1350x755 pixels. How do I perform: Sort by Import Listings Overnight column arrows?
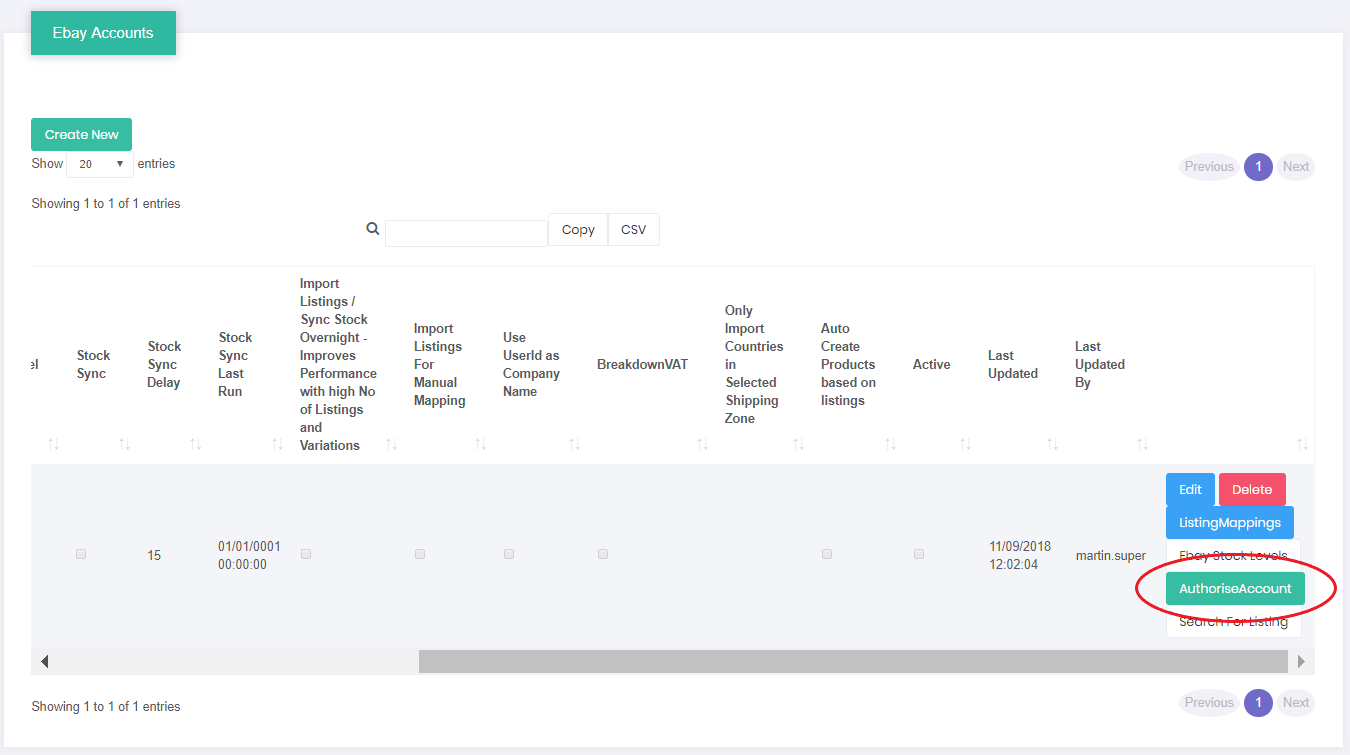[392, 443]
